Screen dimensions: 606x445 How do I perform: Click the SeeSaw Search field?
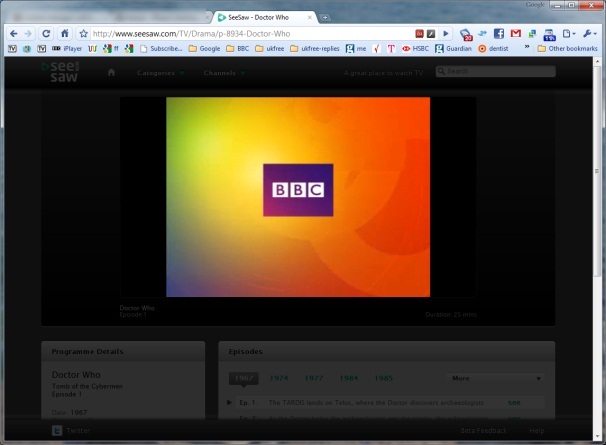496,71
